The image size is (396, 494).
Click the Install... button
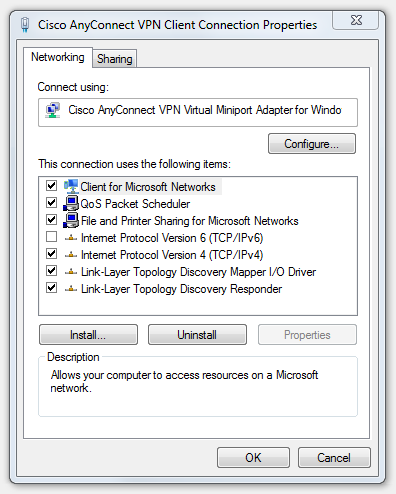pos(88,335)
